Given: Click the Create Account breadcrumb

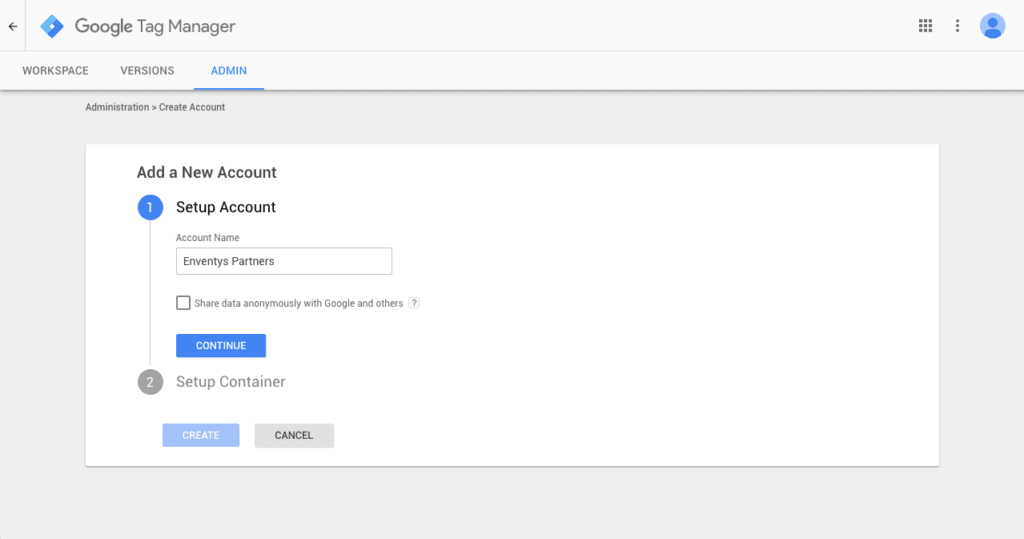Looking at the screenshot, I should click(192, 107).
